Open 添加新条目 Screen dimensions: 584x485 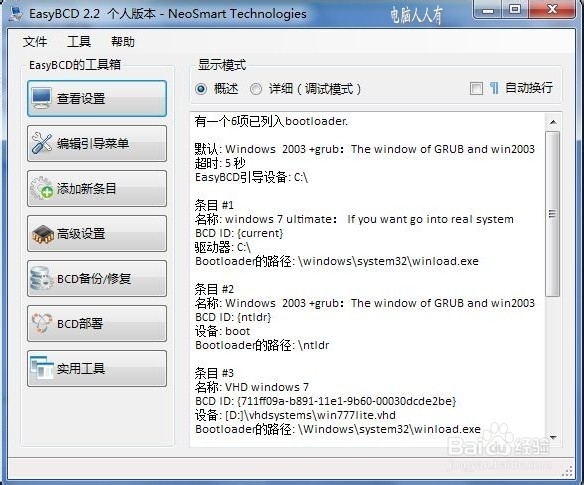tap(97, 188)
